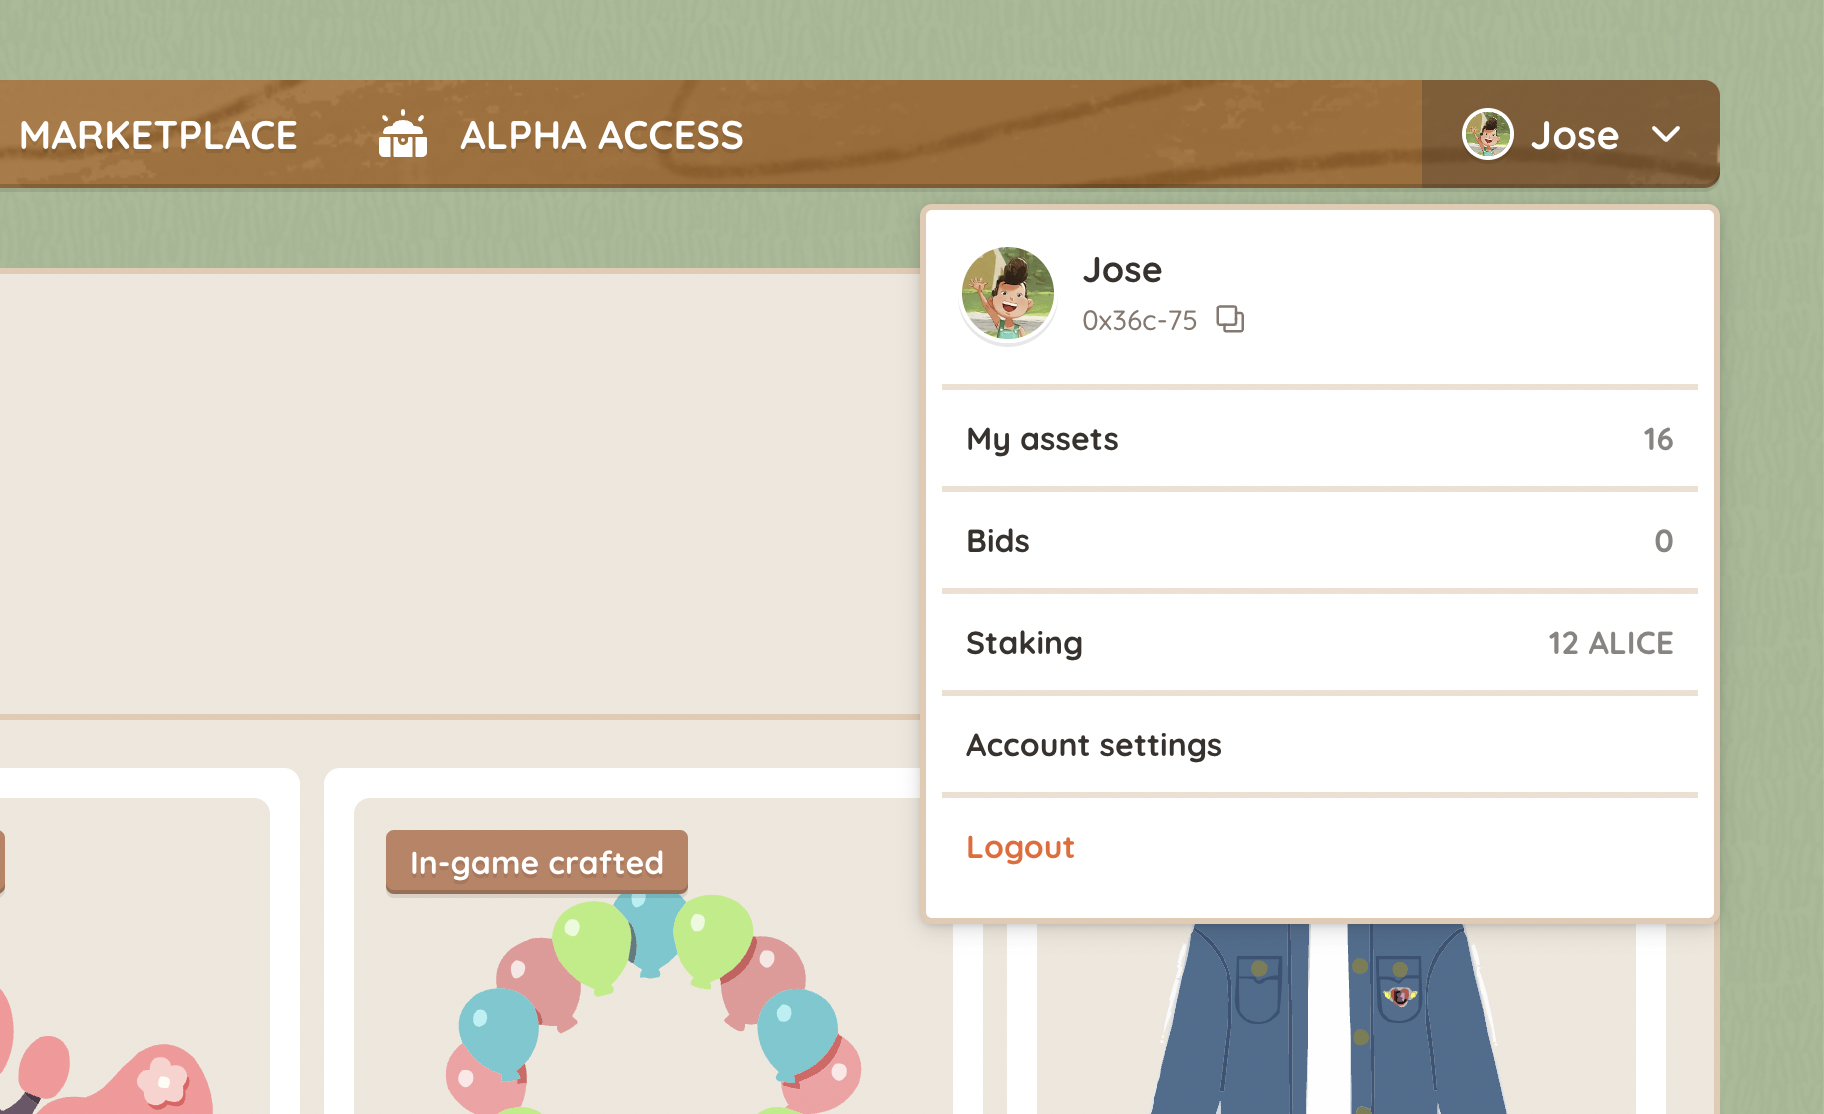Click the wallet address 0x36c-75

(1139, 320)
